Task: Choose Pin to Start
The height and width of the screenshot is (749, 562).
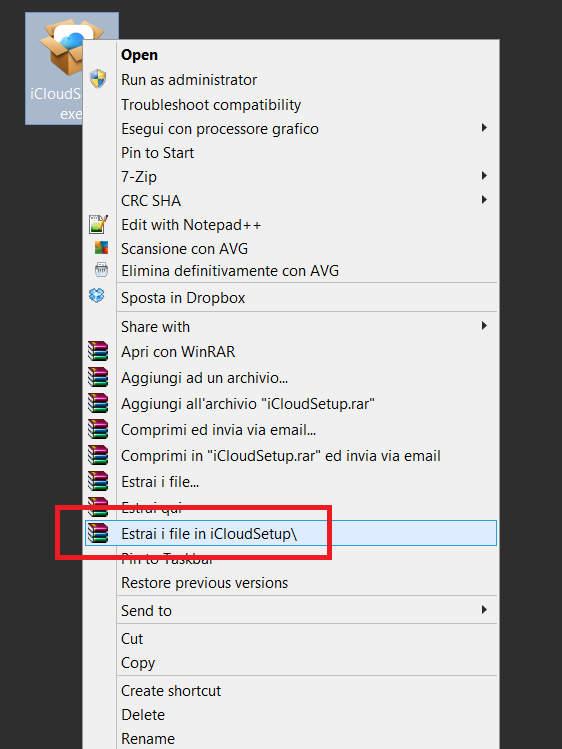Action: 158,153
